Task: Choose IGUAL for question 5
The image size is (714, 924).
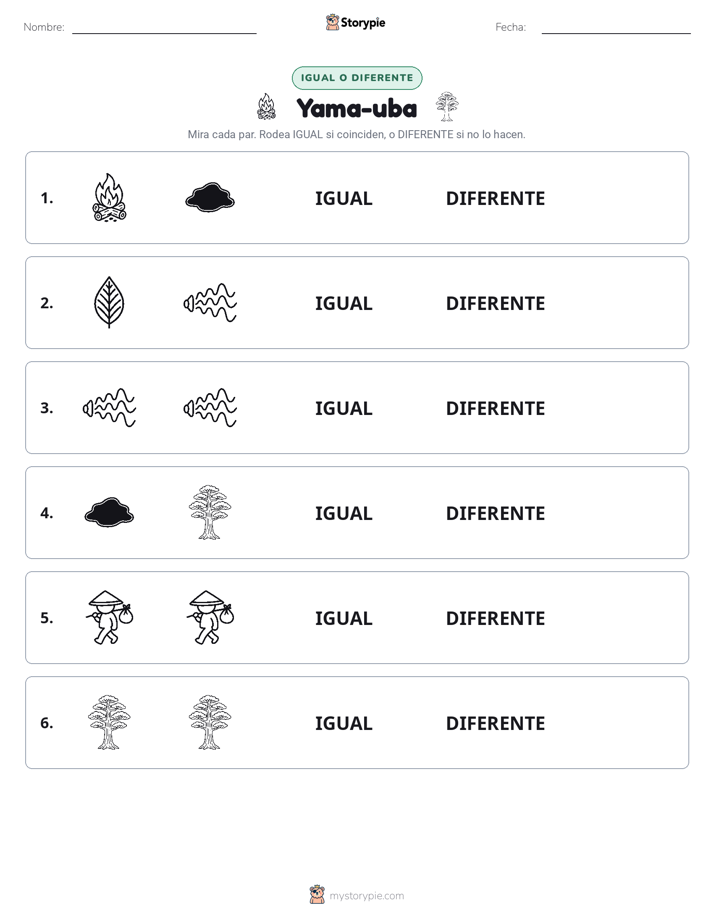Action: click(343, 618)
